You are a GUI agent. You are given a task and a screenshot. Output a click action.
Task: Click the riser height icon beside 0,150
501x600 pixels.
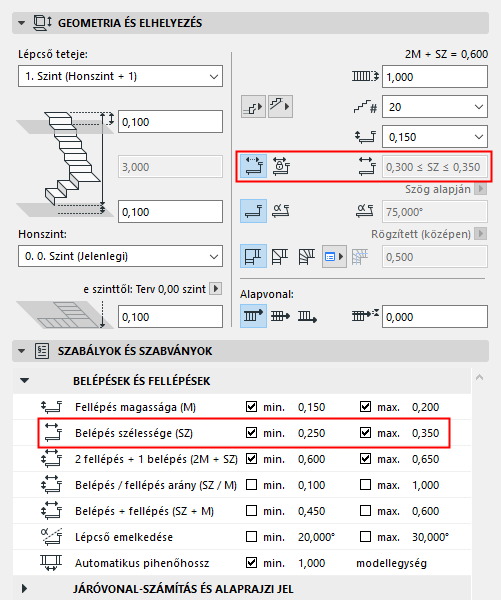365,137
